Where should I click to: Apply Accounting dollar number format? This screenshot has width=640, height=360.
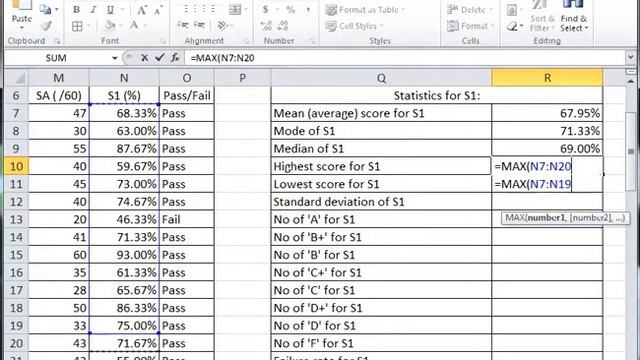265,9
